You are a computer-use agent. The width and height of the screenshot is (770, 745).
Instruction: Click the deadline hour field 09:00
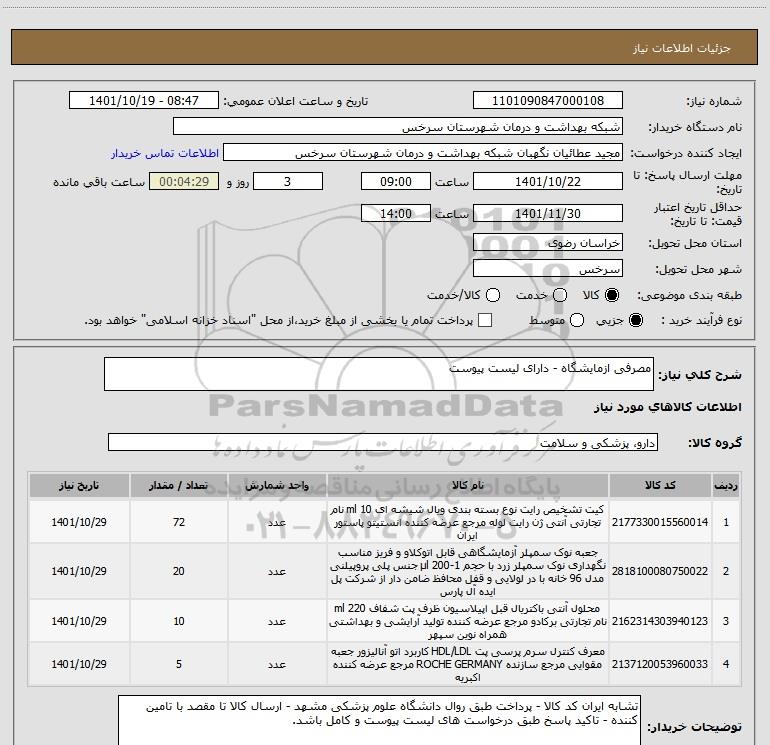[x=396, y=181]
